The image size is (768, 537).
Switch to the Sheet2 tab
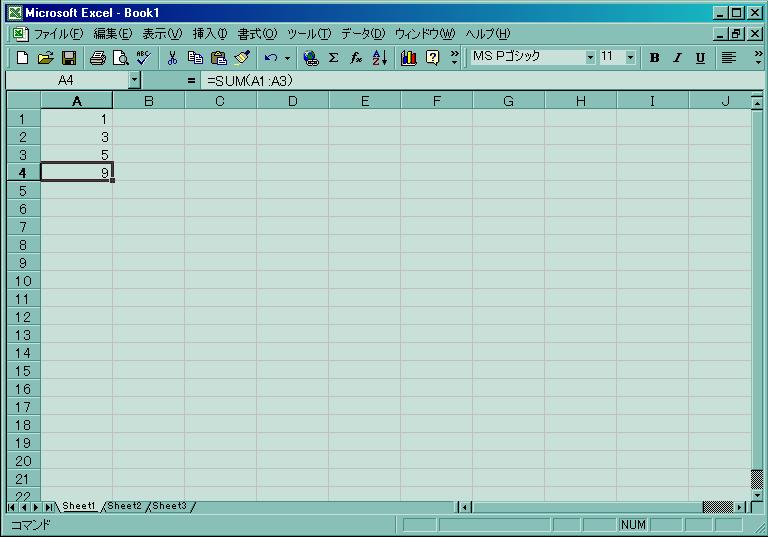pyautogui.click(x=124, y=506)
